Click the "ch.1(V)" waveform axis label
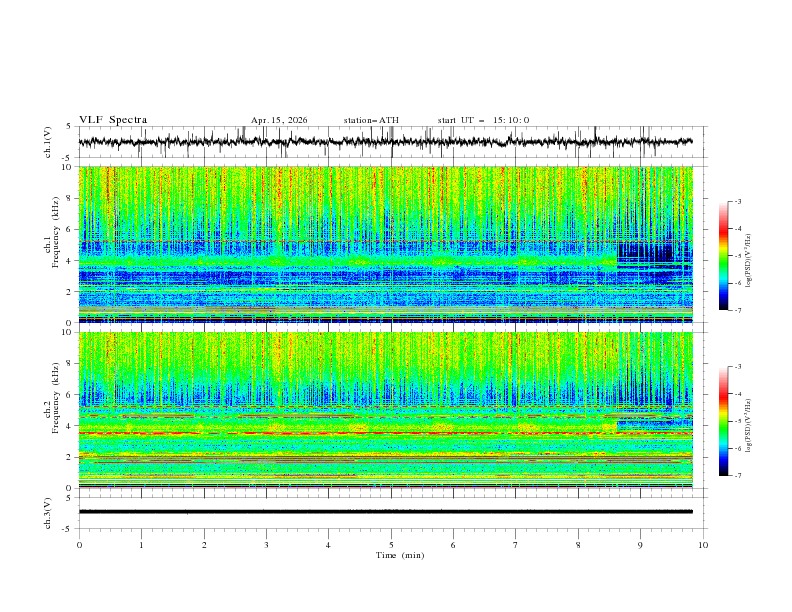This screenshot has width=792, height=612. pos(48,142)
